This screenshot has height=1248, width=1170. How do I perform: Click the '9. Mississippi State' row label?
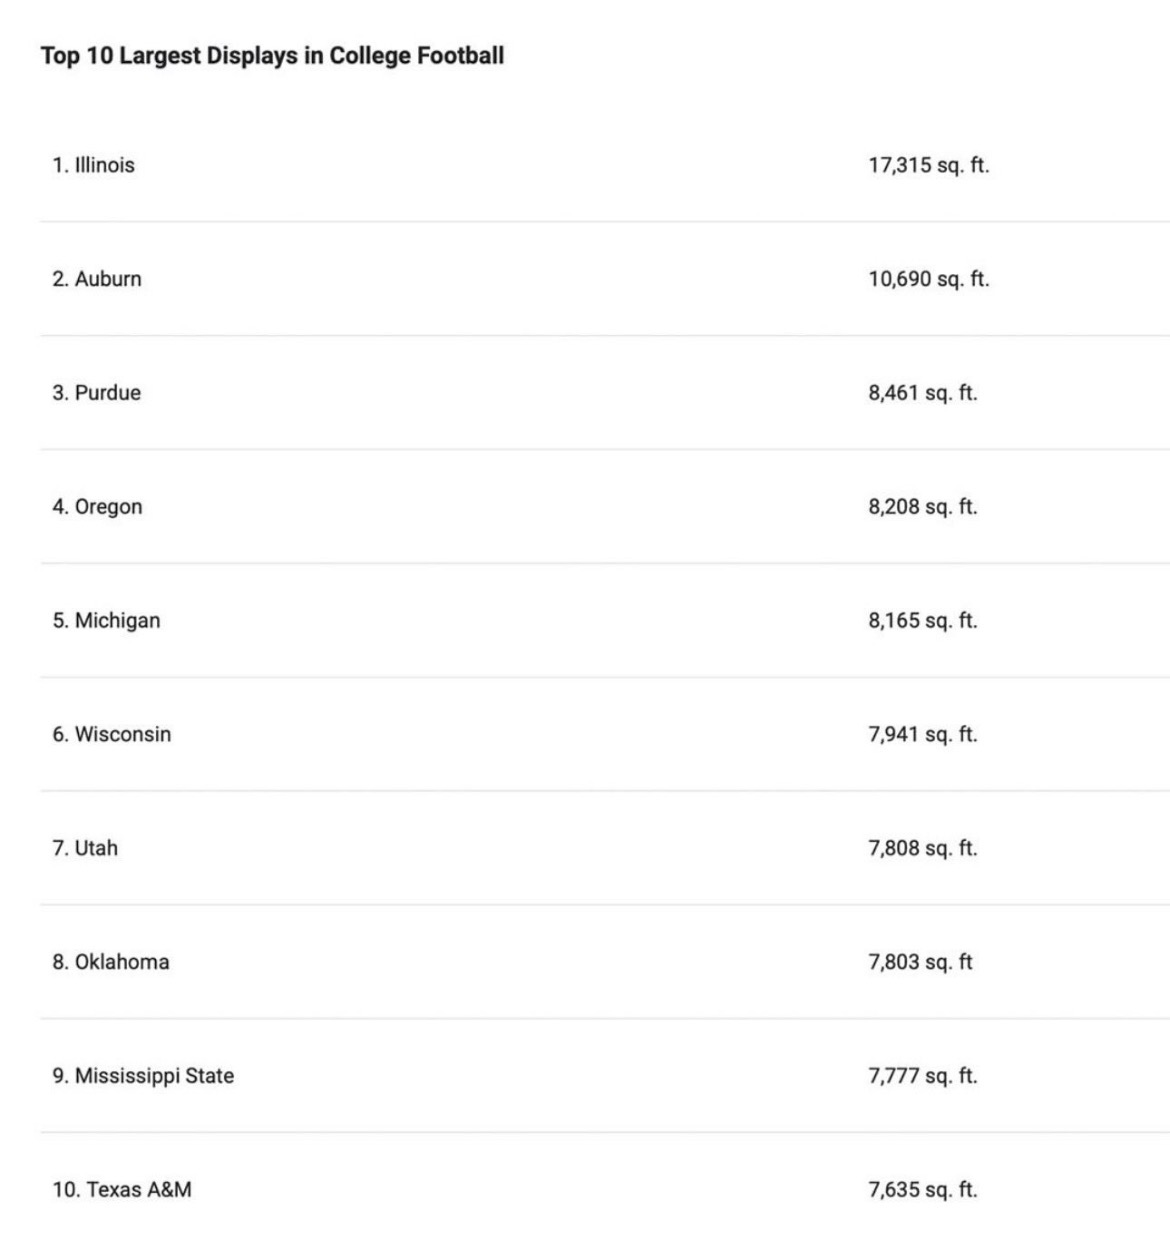143,1077
